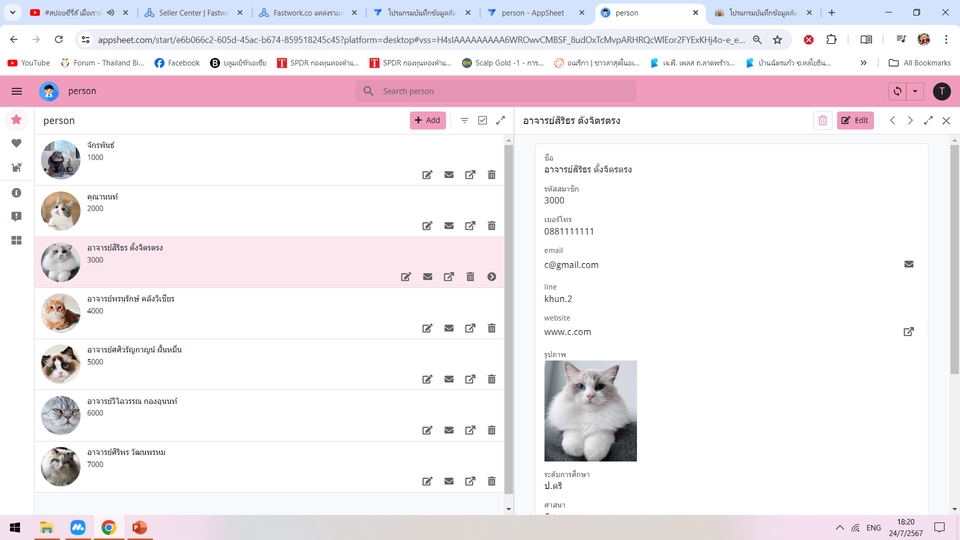Open the feedback icon in the left sidebar
Image resolution: width=960 pixels, height=540 pixels.
17,216
